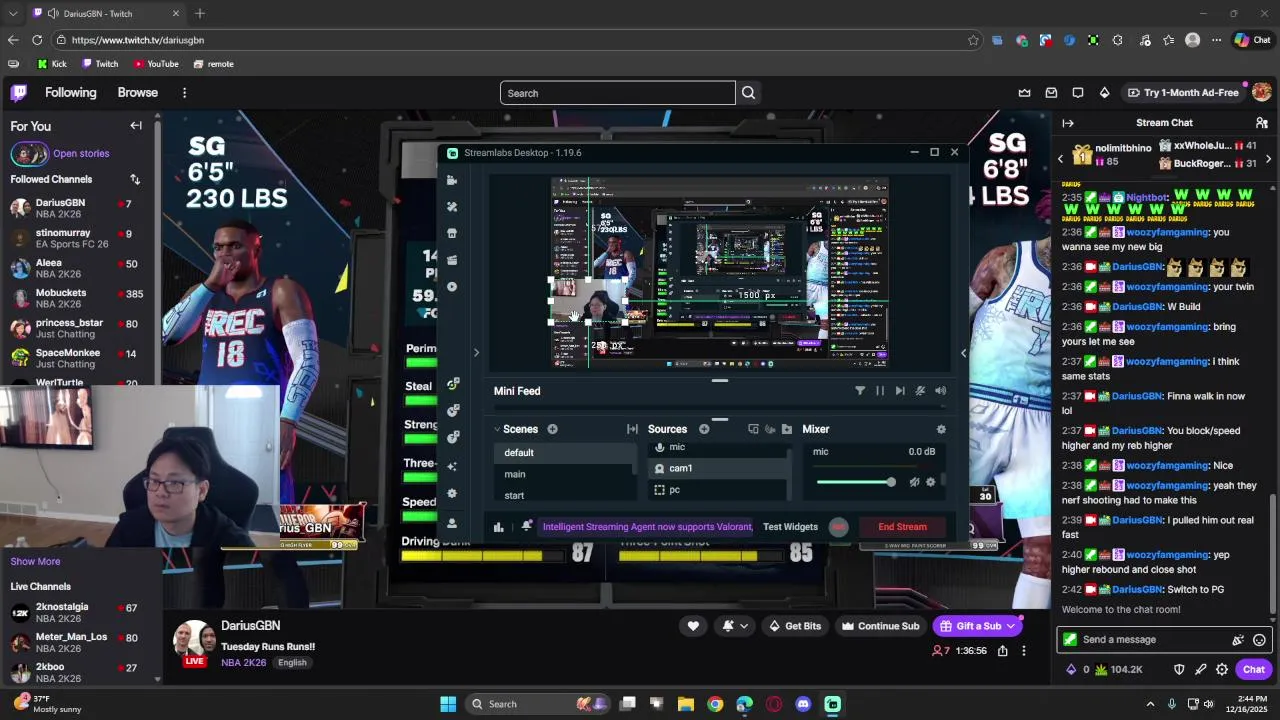Viewport: 1280px width, 720px height.
Task: Filter Mini Feed events with funnel icon
Action: tap(860, 391)
